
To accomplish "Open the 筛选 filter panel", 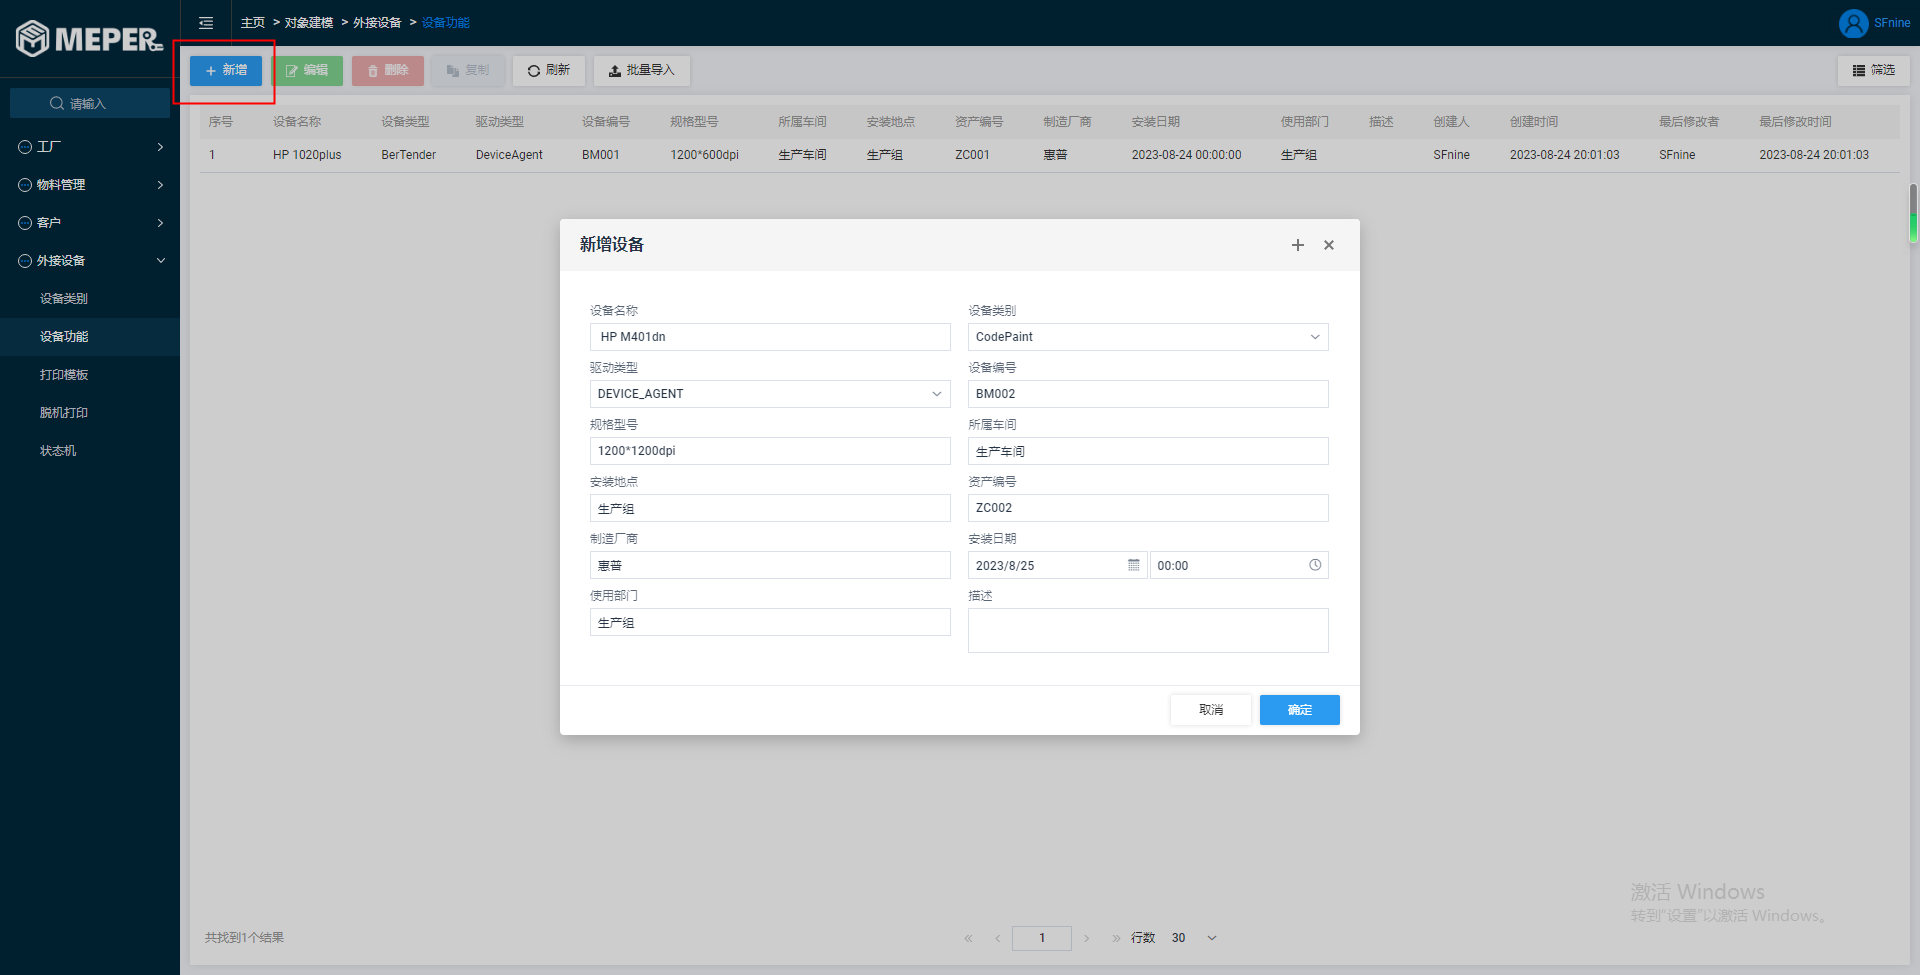I will (1874, 70).
